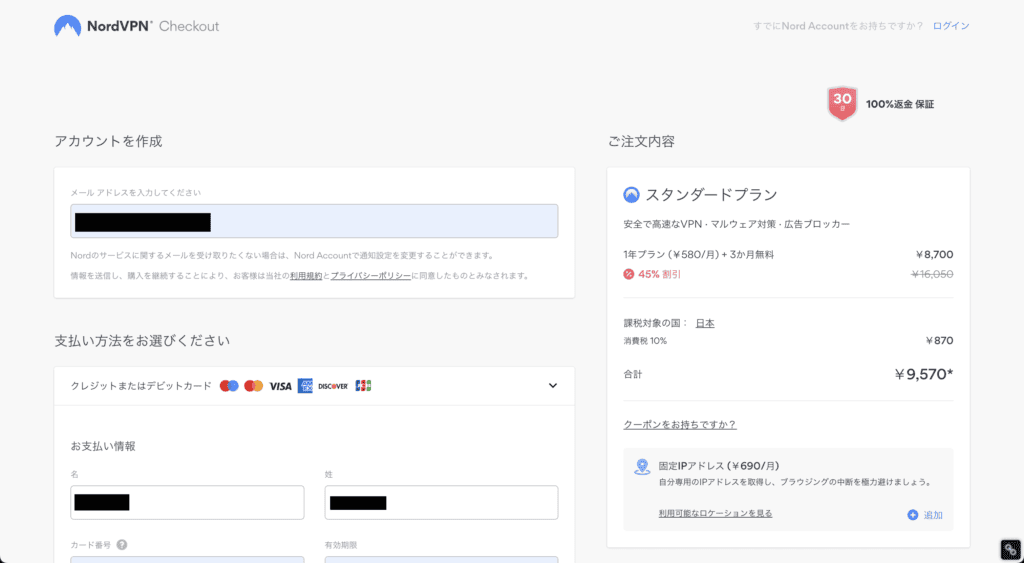Click the email address input field
1024x563 pixels.
point(314,221)
